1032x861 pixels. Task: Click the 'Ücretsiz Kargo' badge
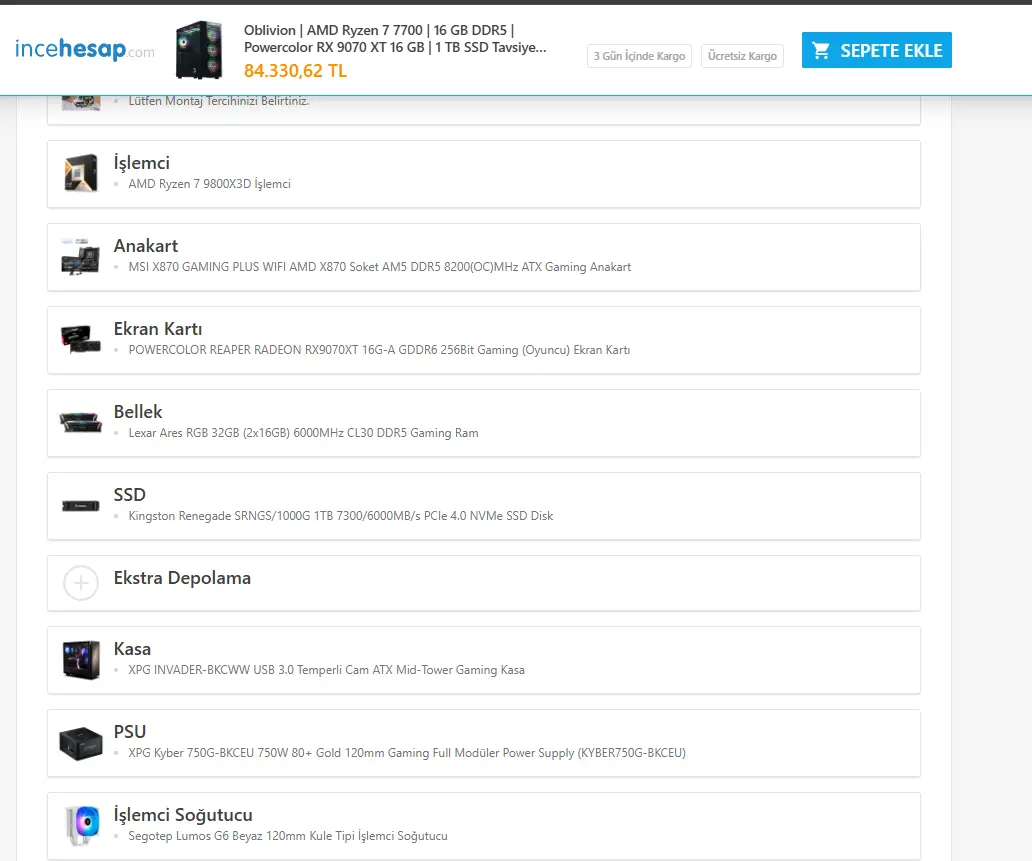click(742, 56)
